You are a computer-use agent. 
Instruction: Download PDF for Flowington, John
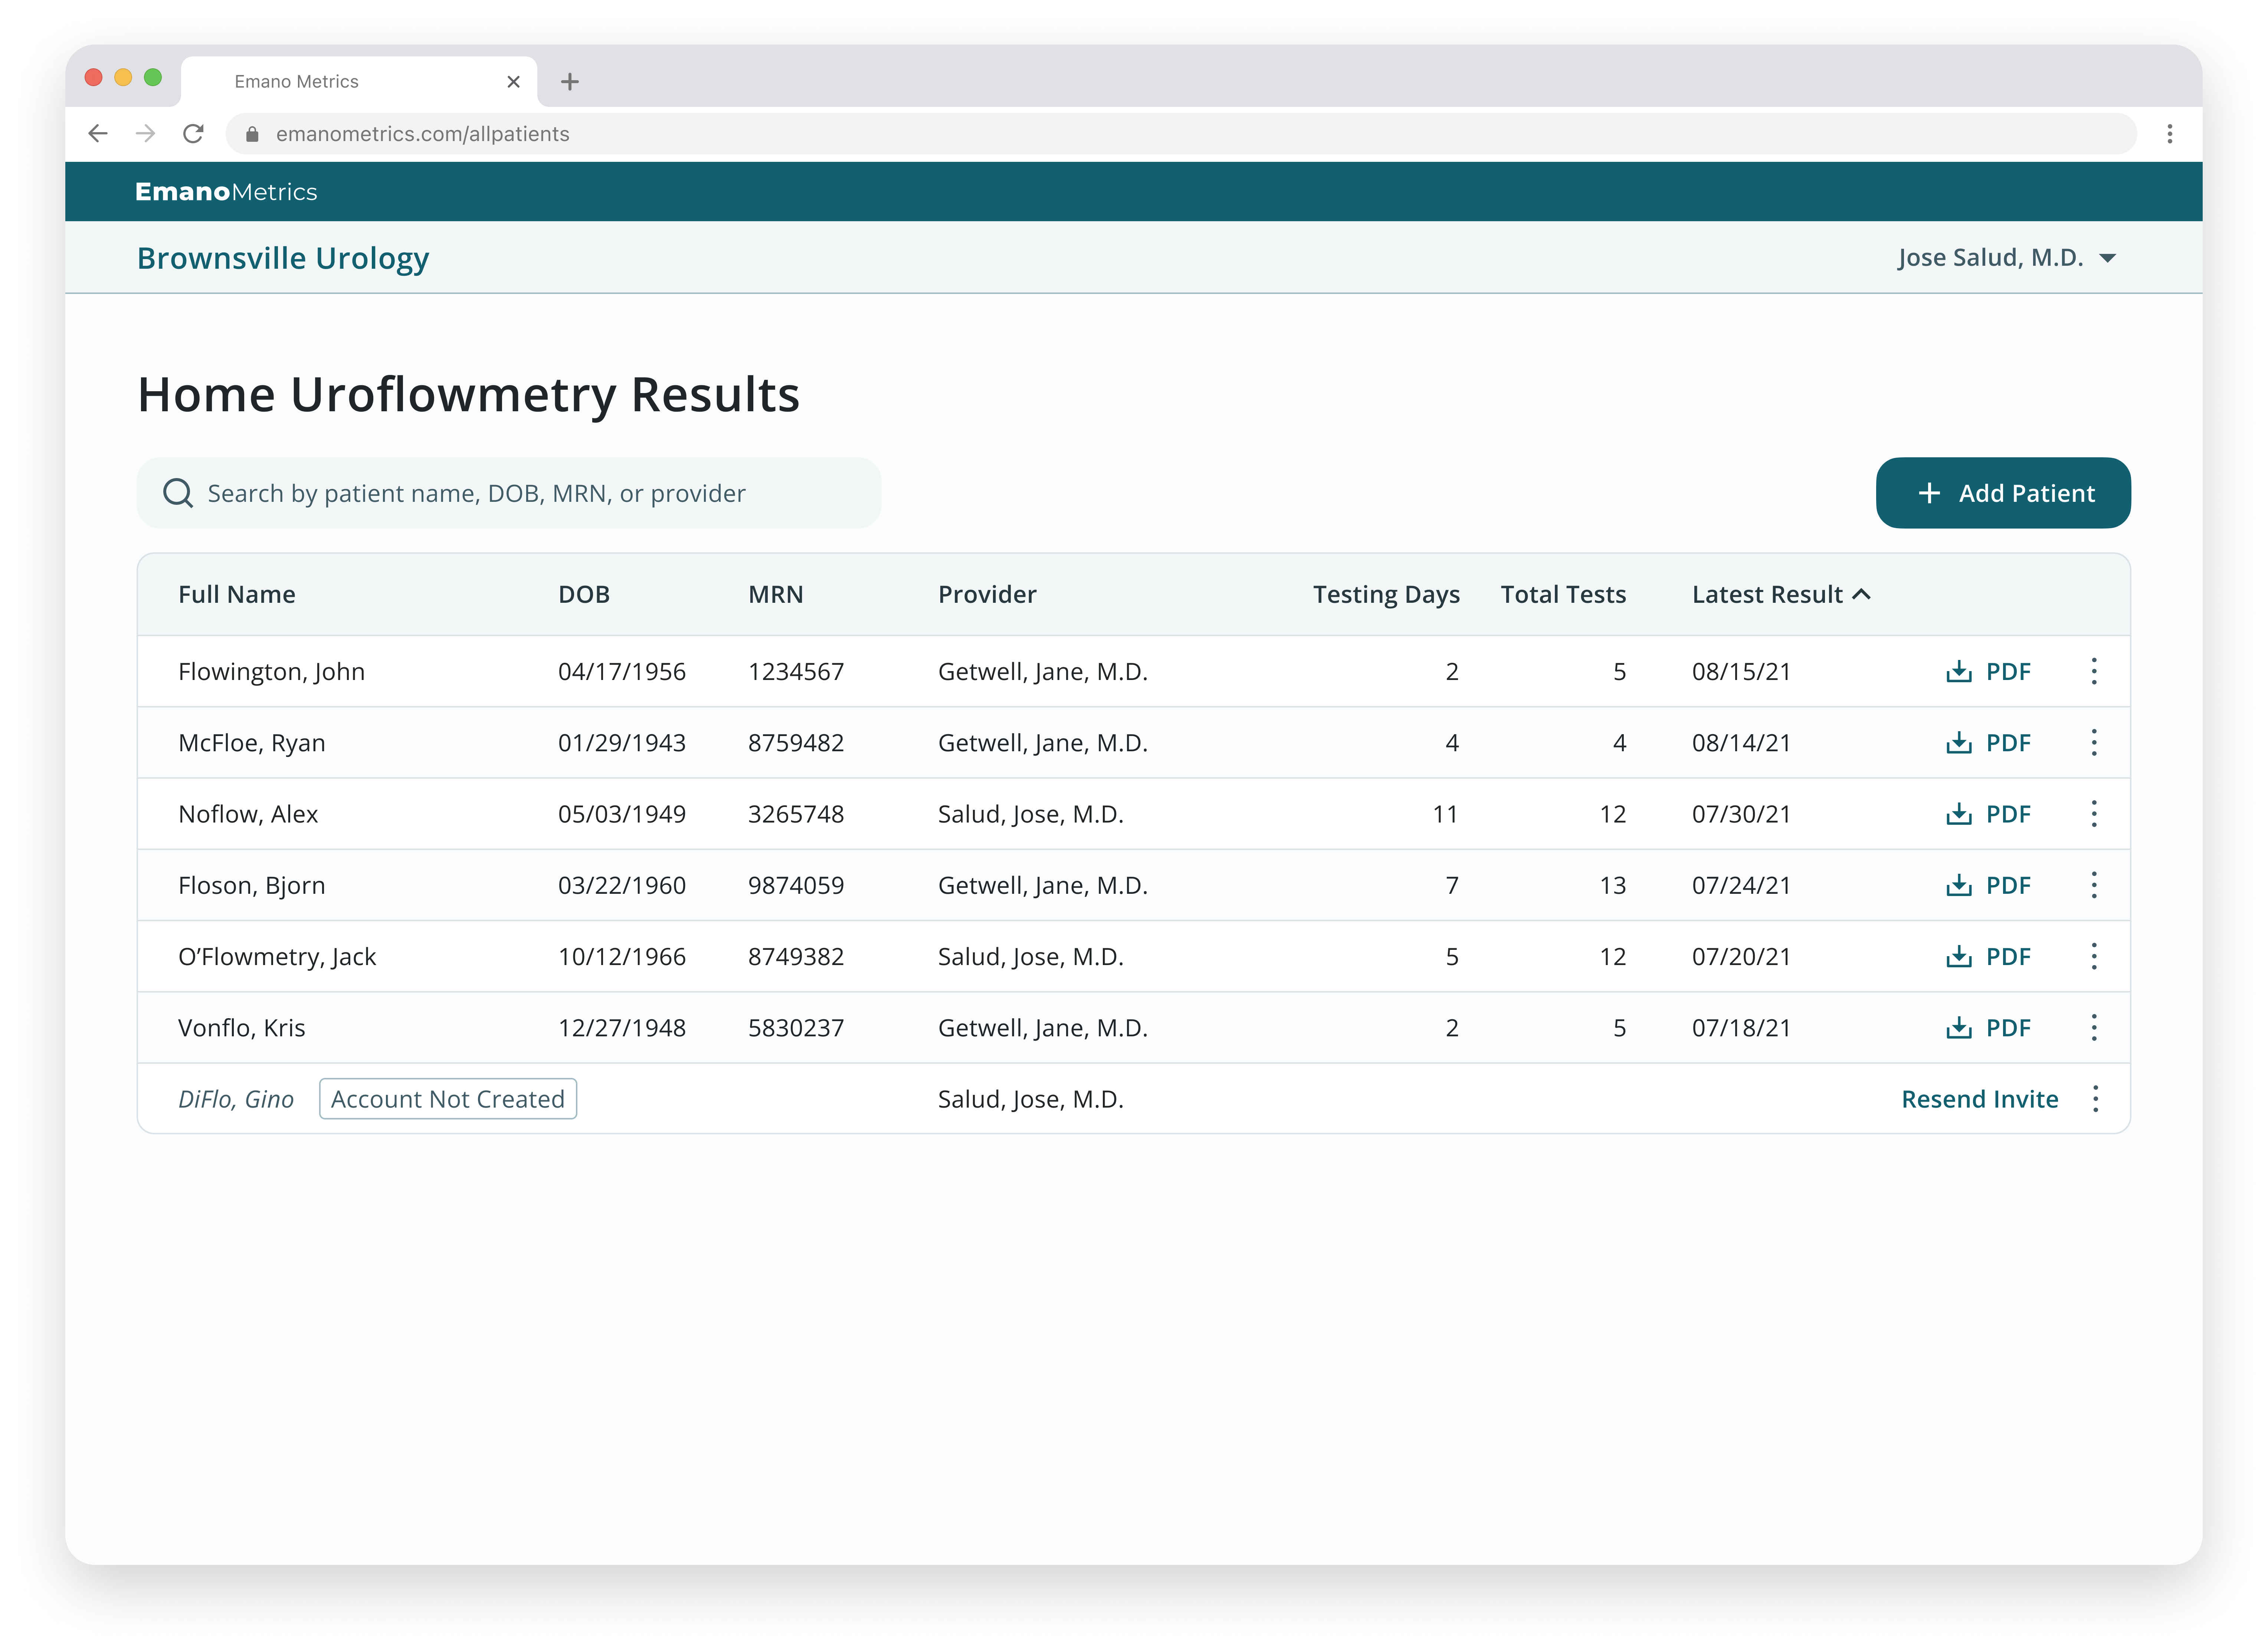click(x=1988, y=671)
